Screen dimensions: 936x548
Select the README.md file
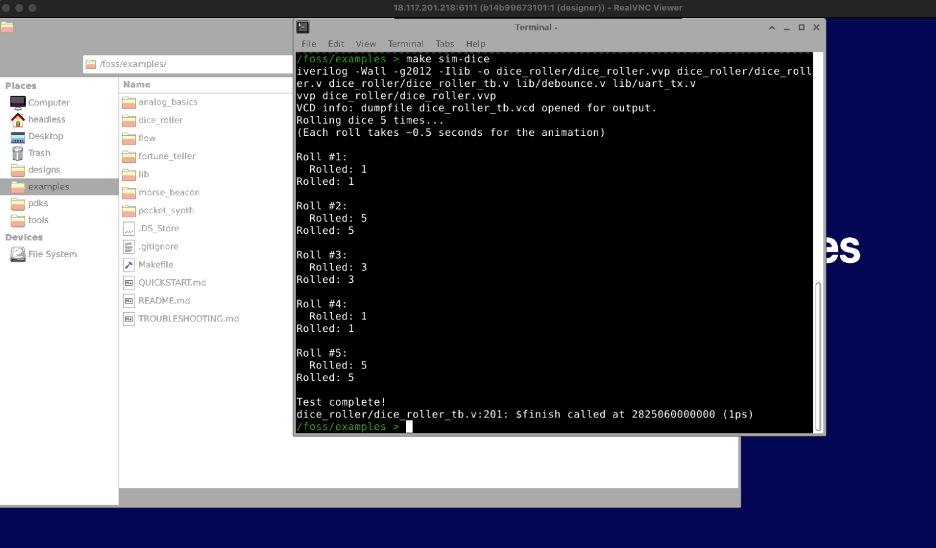click(x=163, y=300)
